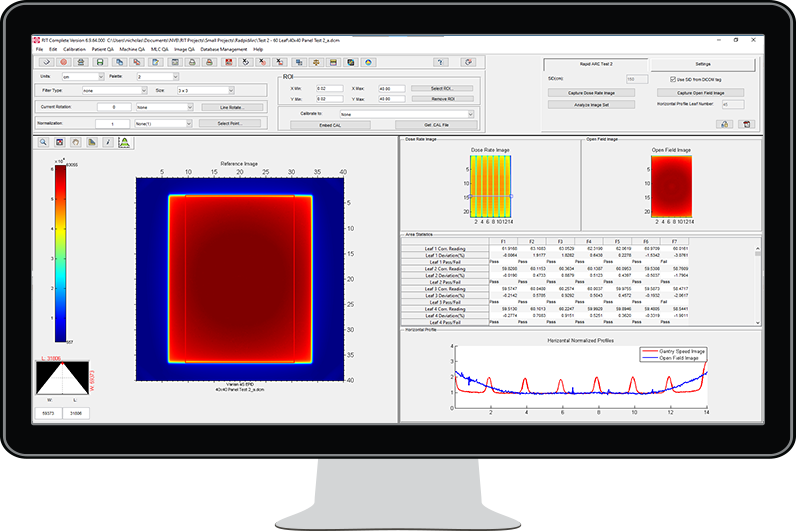The width and height of the screenshot is (797, 531).
Task: Select the histogram peak tool icon
Action: coord(123,143)
